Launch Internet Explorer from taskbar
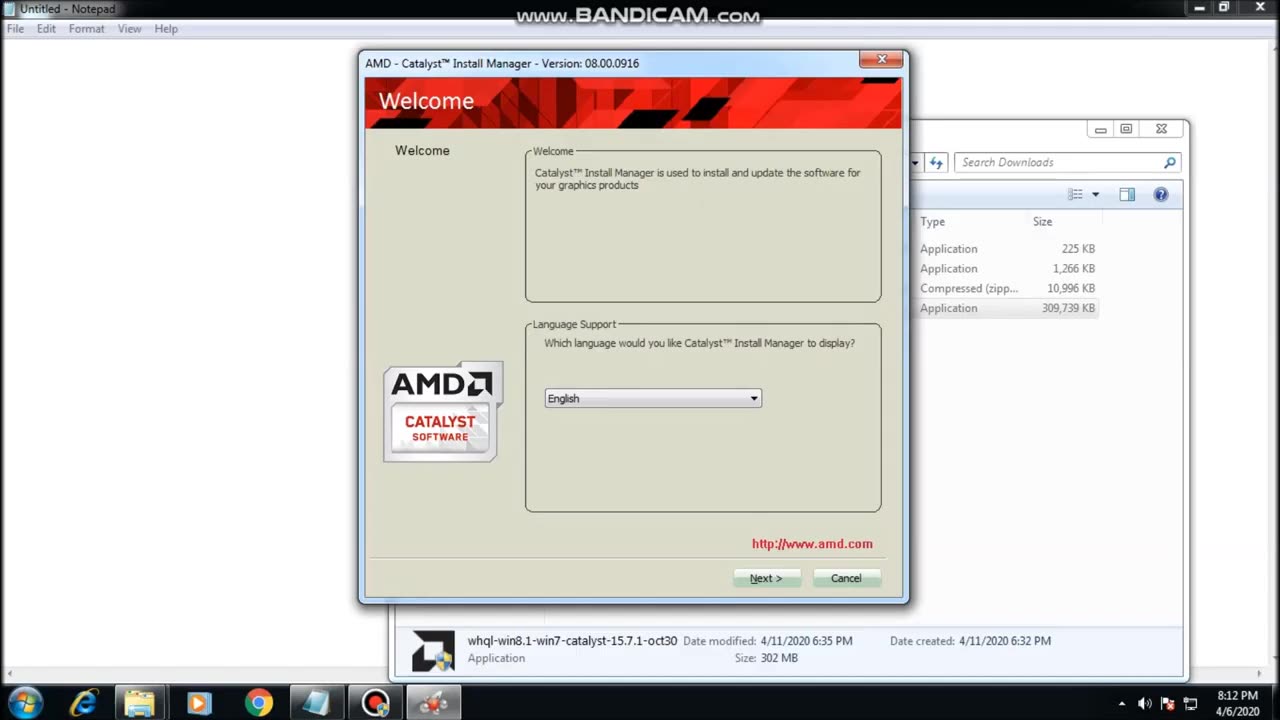 click(83, 703)
